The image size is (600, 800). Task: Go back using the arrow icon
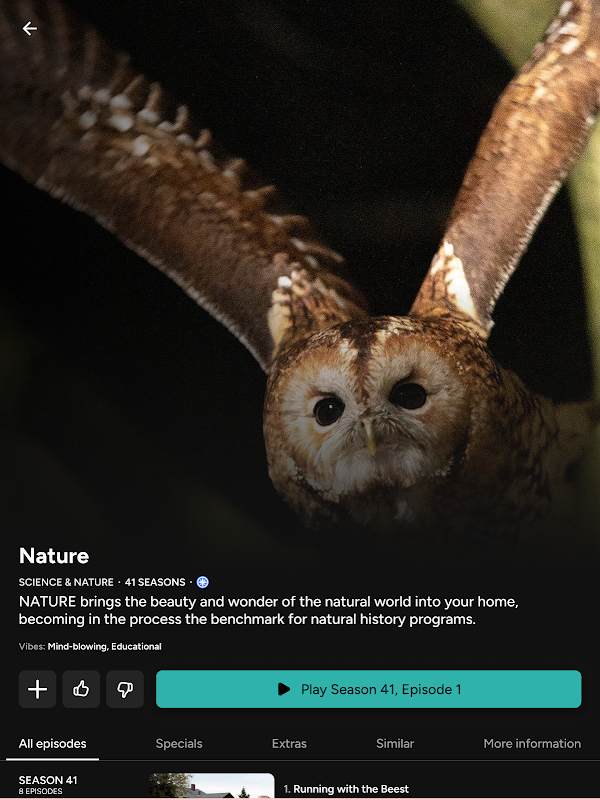(x=30, y=29)
